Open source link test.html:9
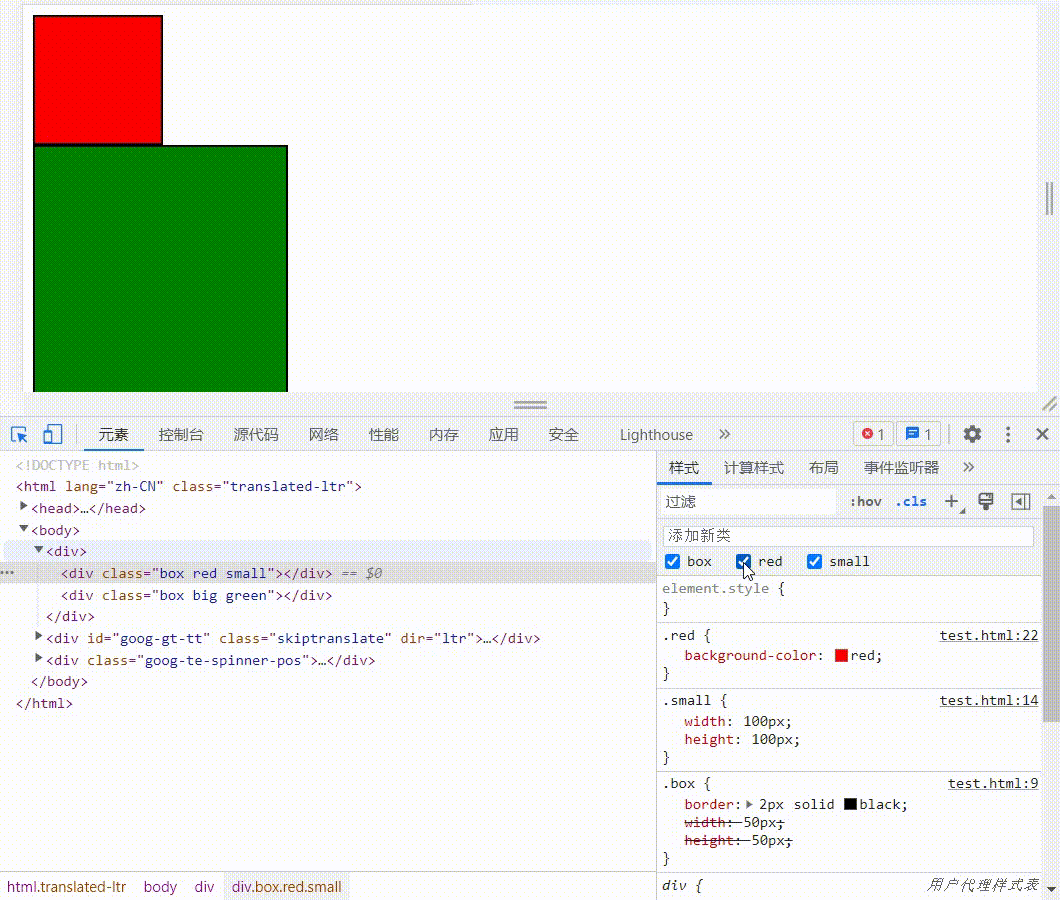This screenshot has width=1060, height=900. 992,783
